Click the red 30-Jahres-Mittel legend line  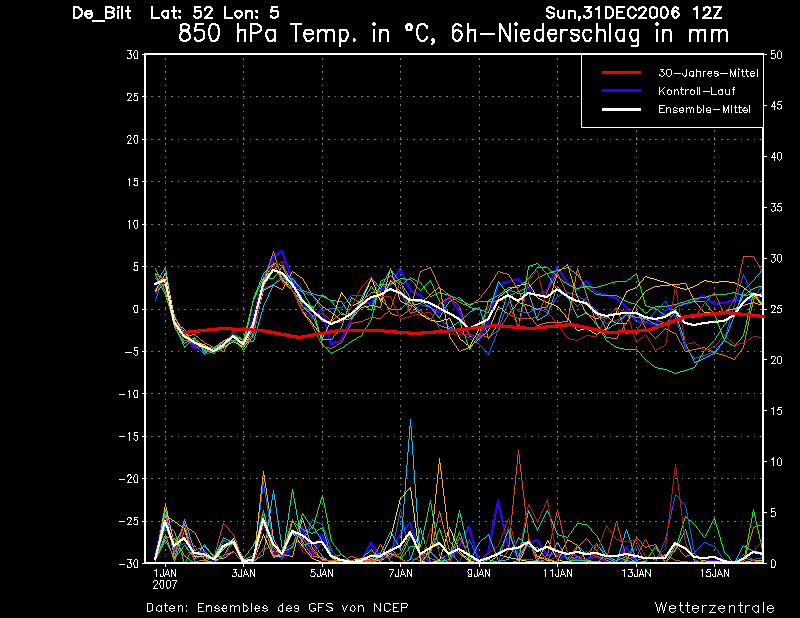click(x=621, y=73)
